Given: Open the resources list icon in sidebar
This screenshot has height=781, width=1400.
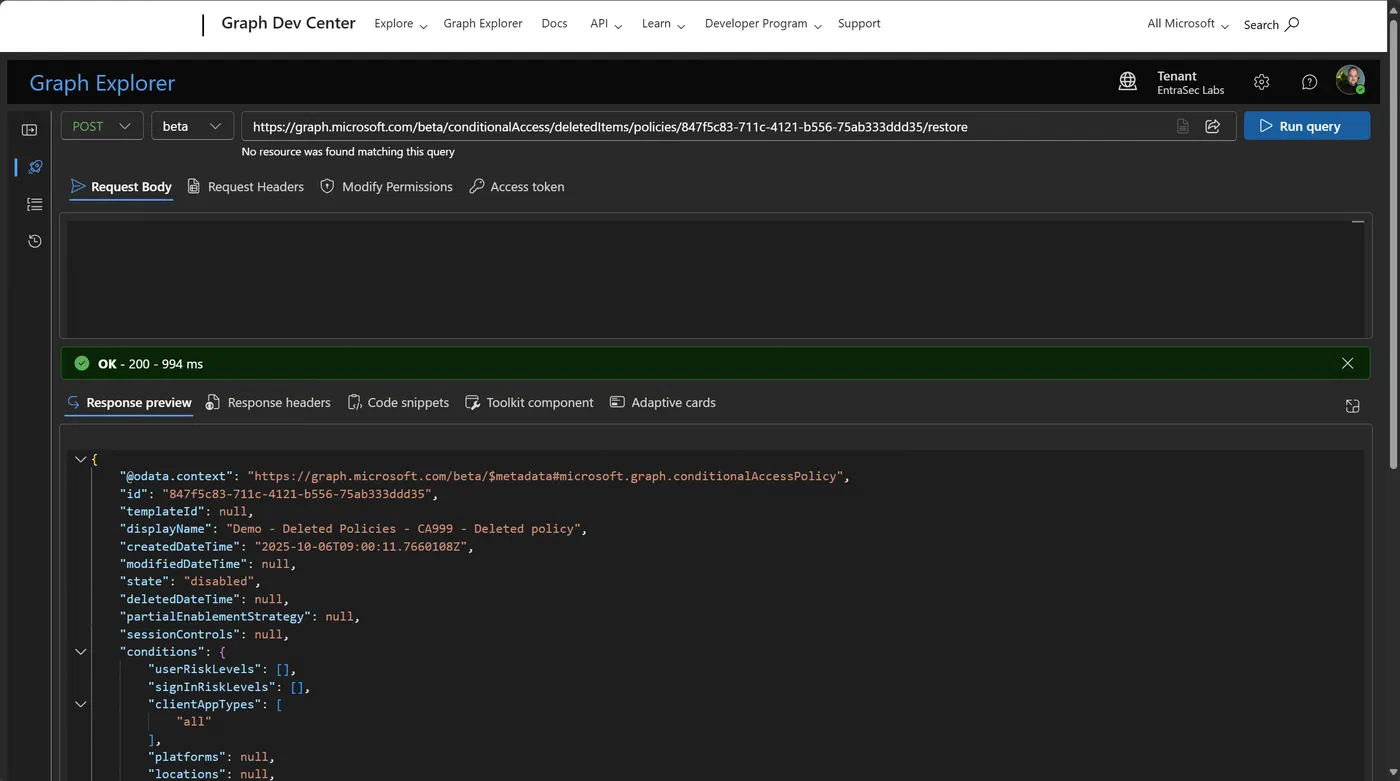Looking at the screenshot, I should click(35, 204).
